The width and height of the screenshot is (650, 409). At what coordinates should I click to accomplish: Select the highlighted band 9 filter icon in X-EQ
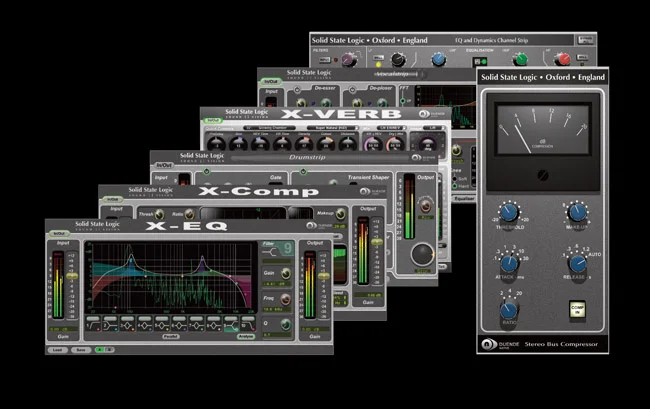pos(231,324)
